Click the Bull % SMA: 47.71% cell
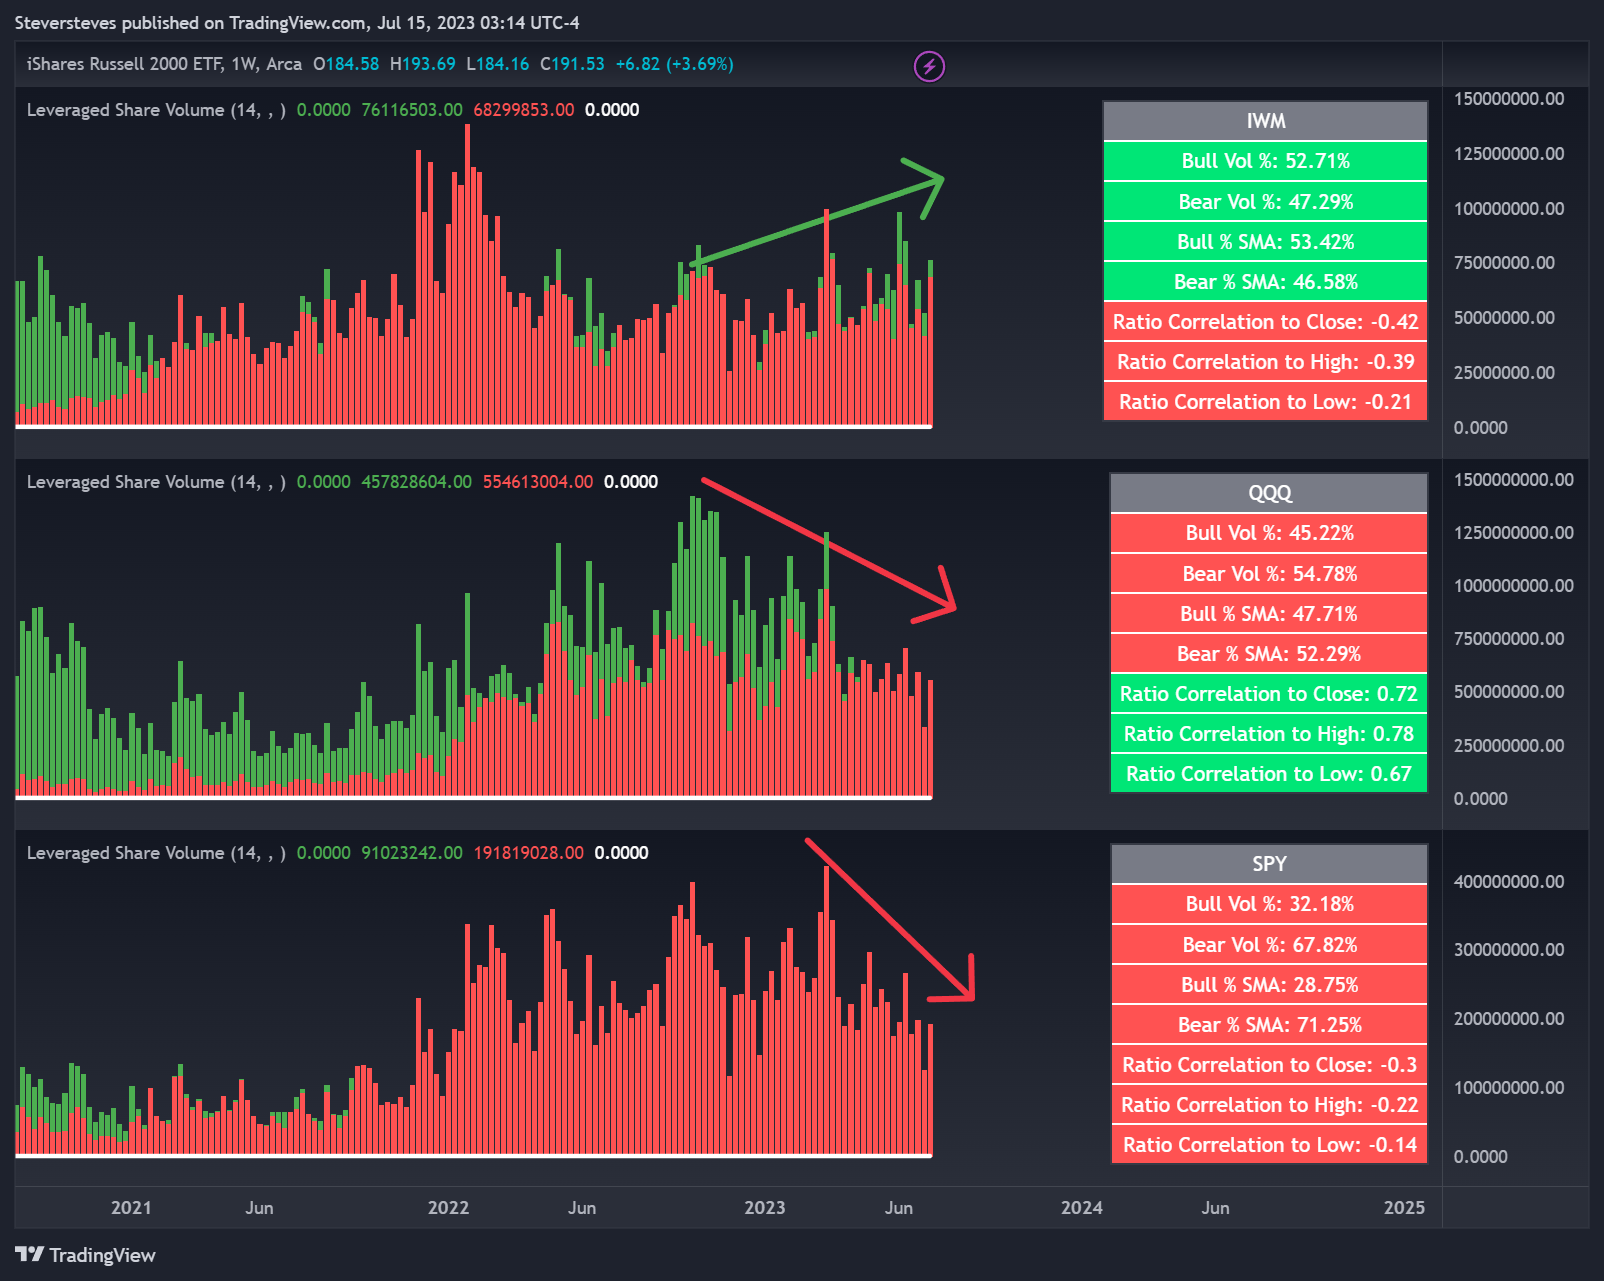This screenshot has width=1604, height=1281. pyautogui.click(x=1269, y=614)
